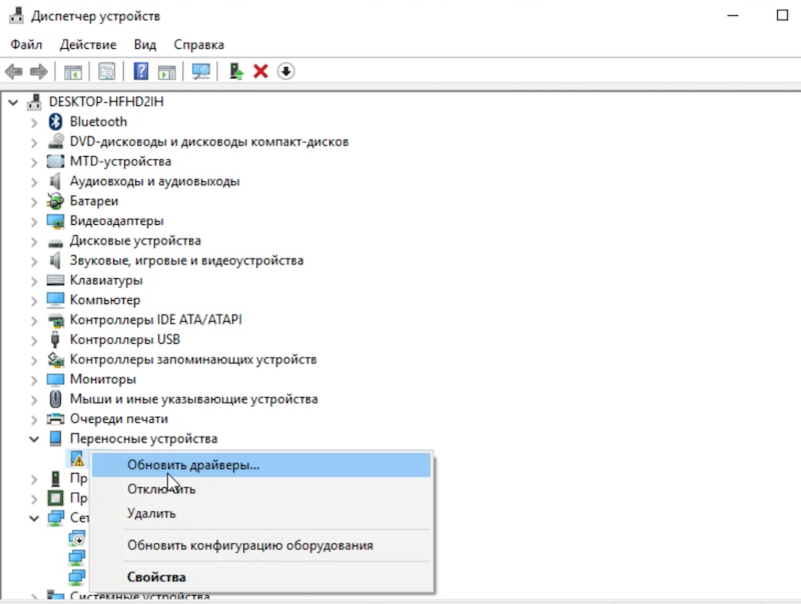Click the Видеоадаптеры display adapter icon
The width and height of the screenshot is (801, 604).
pyautogui.click(x=55, y=221)
